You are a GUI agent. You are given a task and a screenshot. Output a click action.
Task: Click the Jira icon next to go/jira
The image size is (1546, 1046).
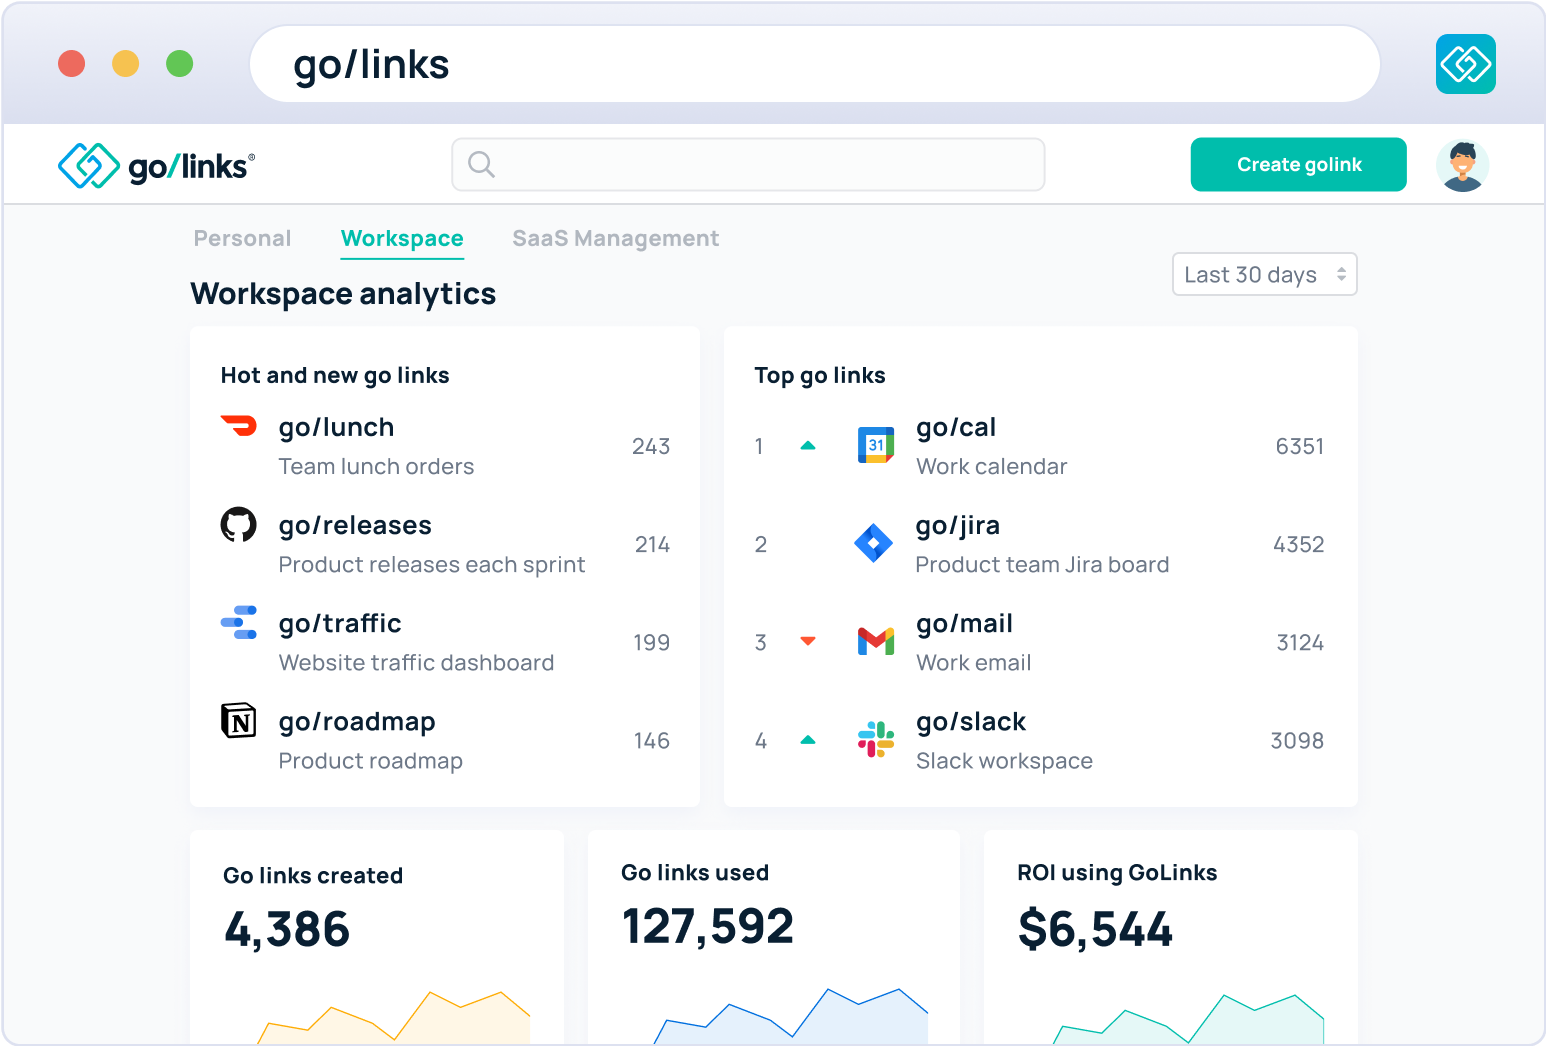coord(875,543)
